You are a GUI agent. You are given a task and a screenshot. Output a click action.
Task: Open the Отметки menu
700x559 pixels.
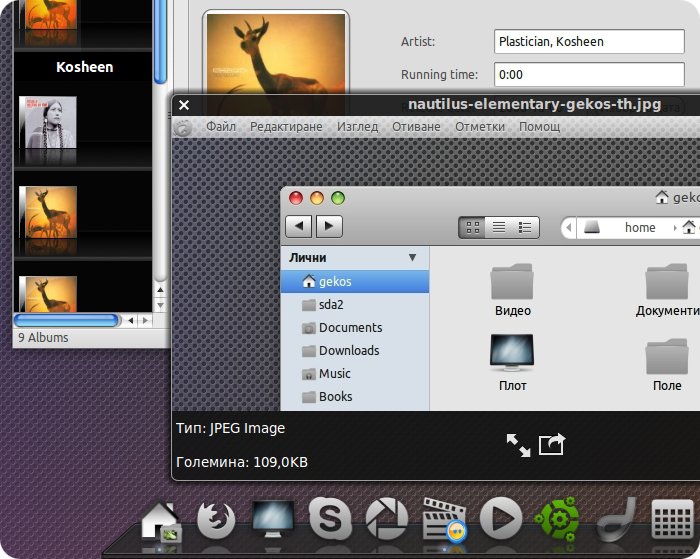pos(479,127)
